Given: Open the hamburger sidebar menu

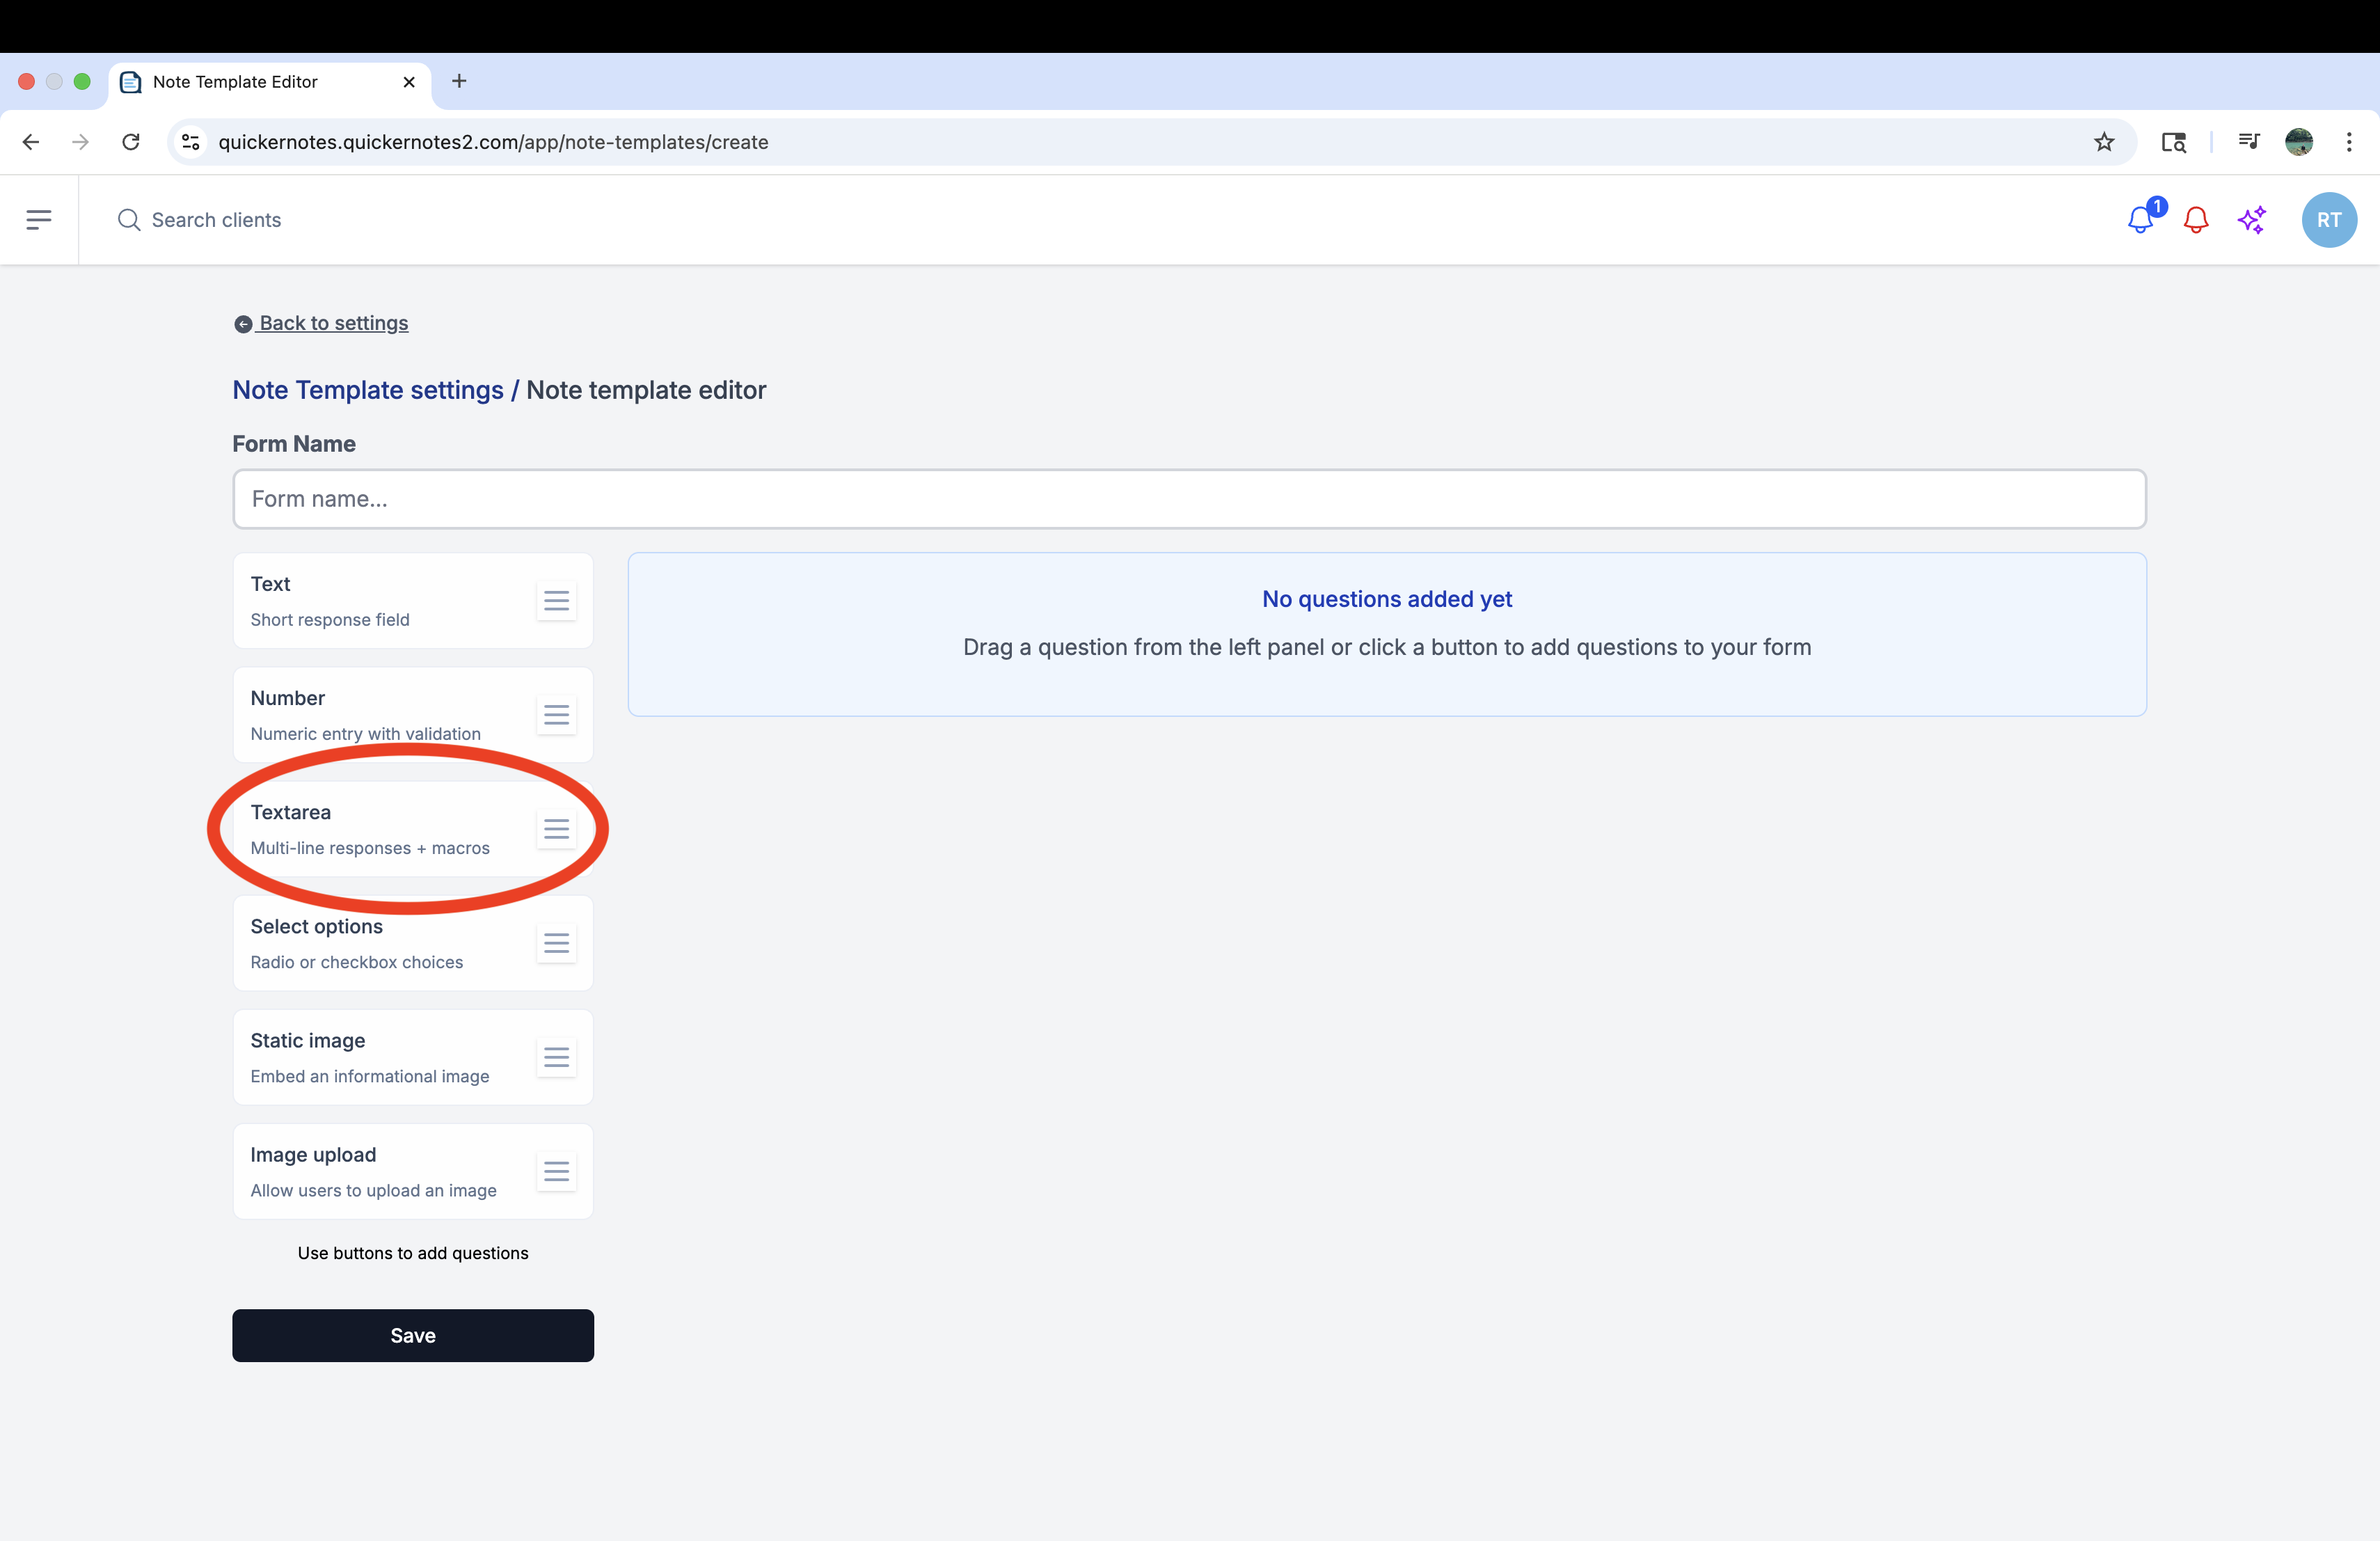Looking at the screenshot, I should click(x=38, y=220).
